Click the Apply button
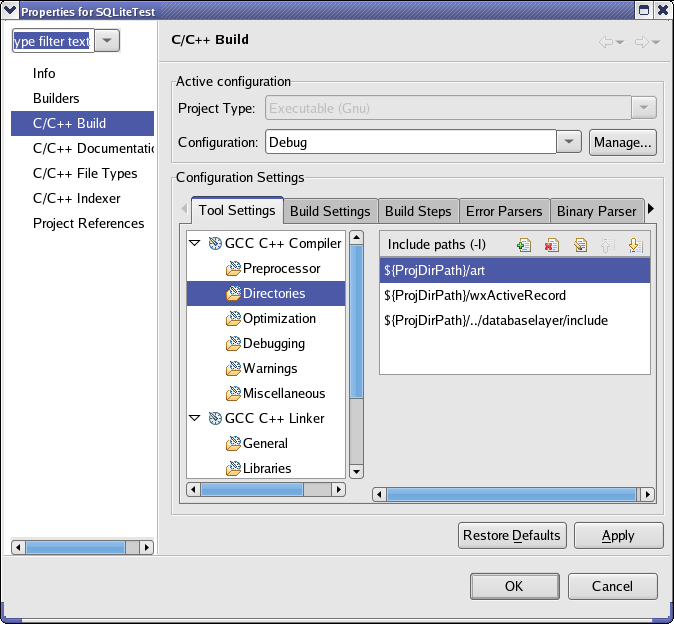This screenshot has width=674, height=624. [619, 535]
